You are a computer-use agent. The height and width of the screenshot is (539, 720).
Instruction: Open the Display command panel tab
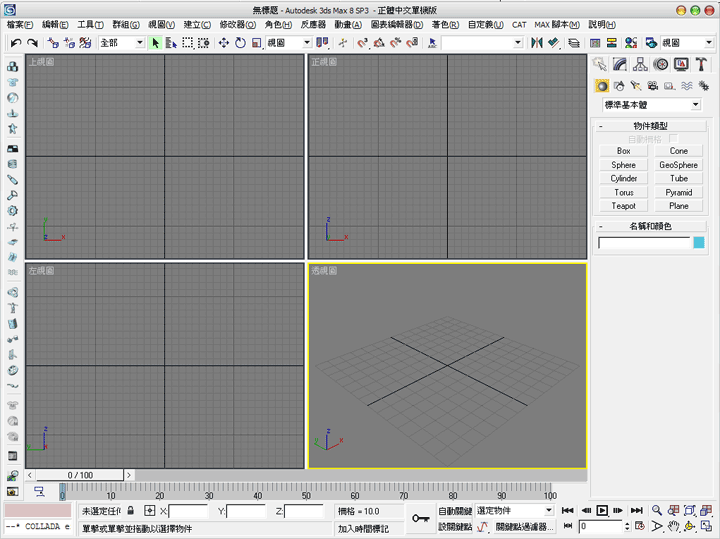tap(681, 64)
